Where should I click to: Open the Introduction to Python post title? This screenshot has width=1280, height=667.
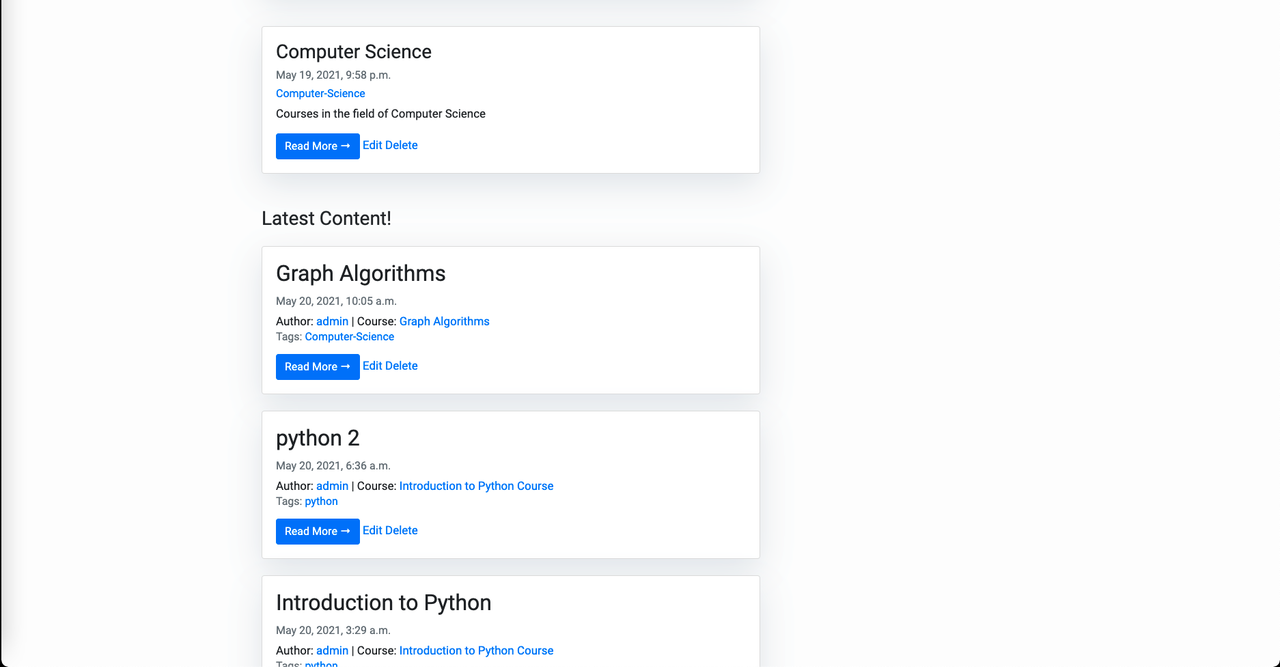point(383,603)
